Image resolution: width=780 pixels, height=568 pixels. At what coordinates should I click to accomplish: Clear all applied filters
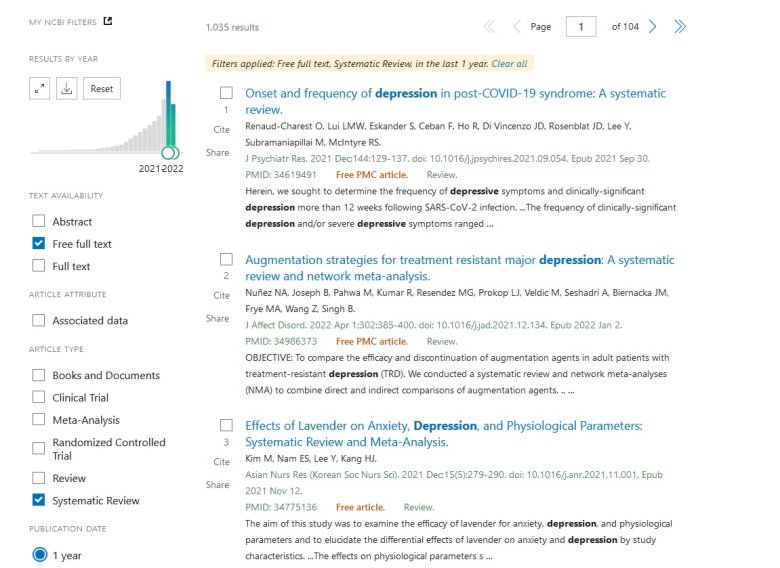[x=509, y=64]
